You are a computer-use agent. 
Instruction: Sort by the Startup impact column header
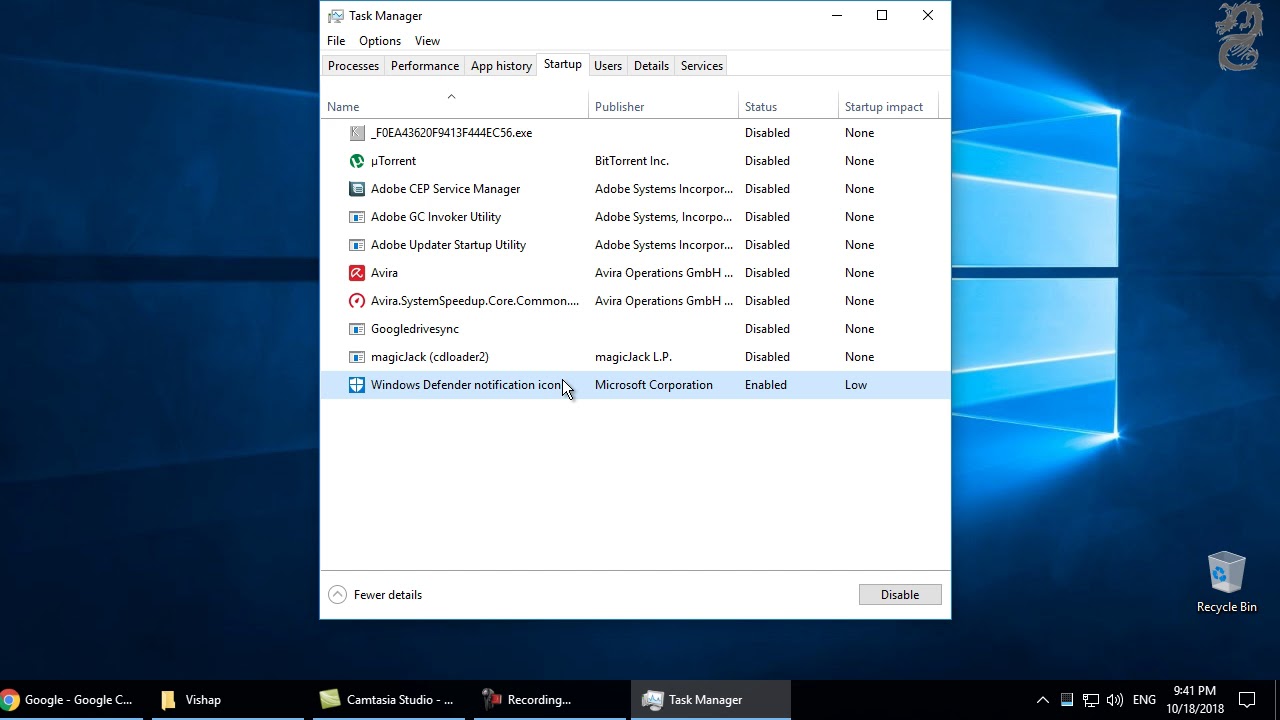coord(883,107)
